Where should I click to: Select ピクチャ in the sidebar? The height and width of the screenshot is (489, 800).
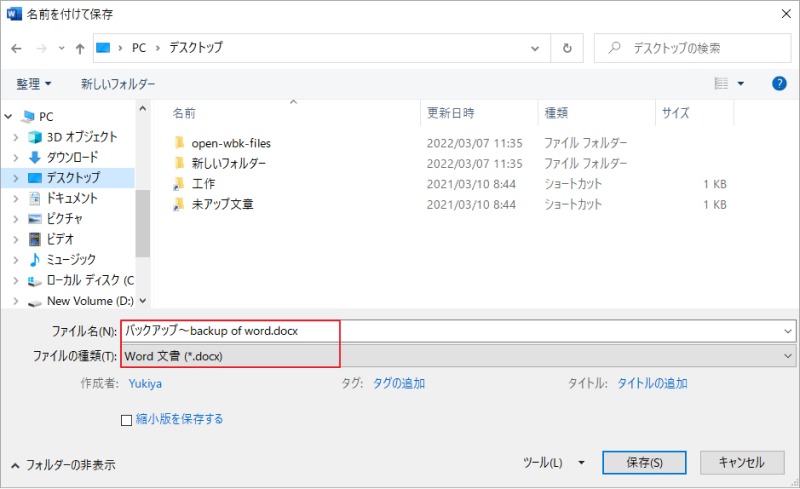click(64, 218)
